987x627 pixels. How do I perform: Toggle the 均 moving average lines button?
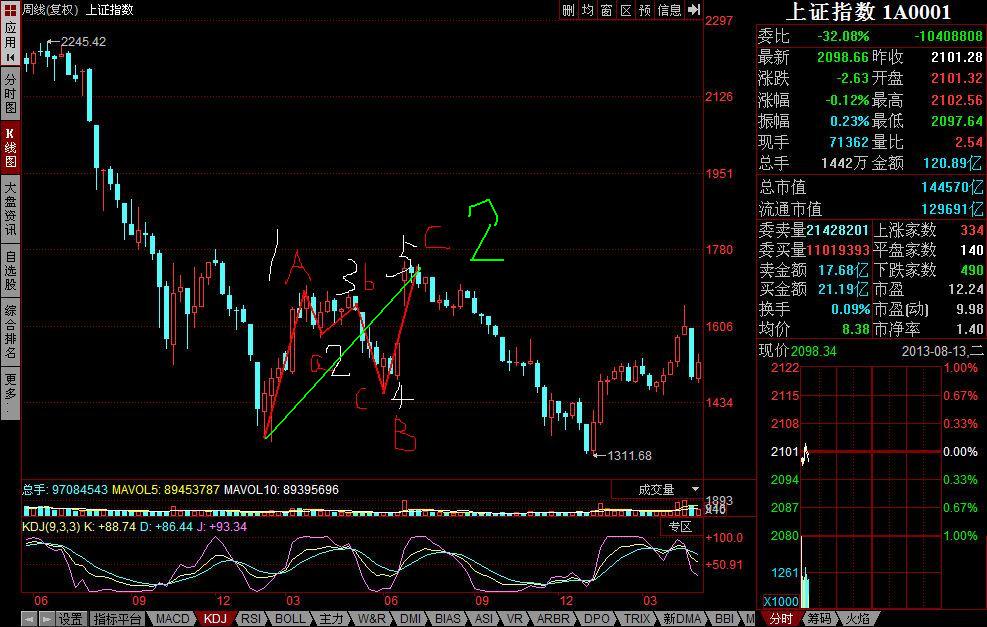(x=588, y=9)
